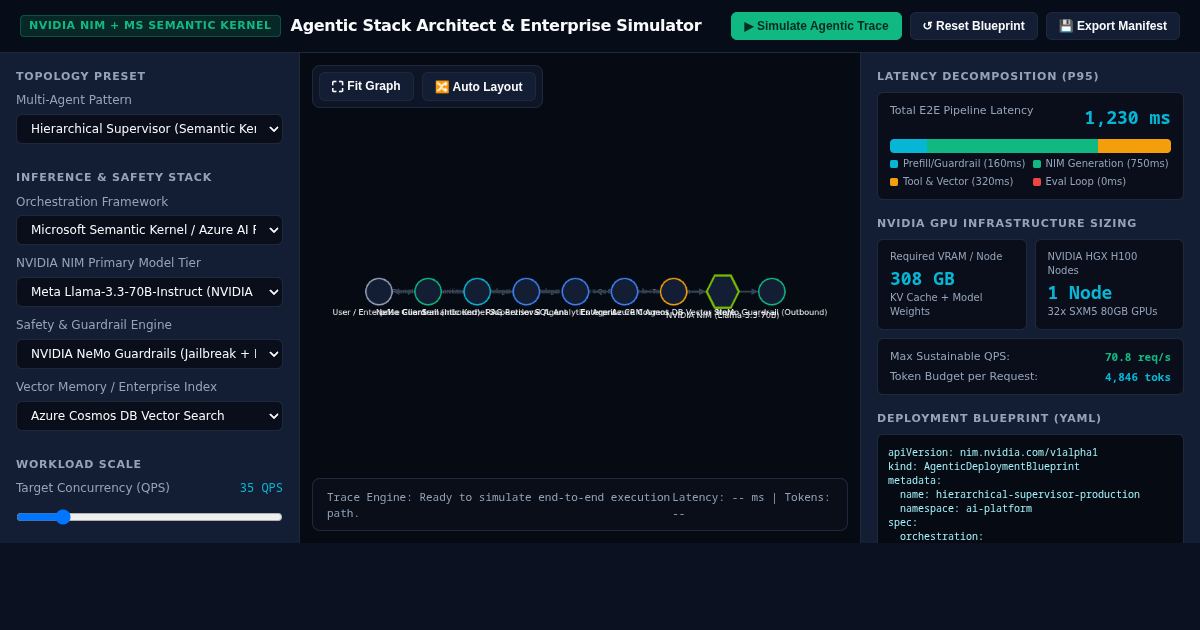Click Export Manifest button
This screenshot has height=630, width=1200.
[1113, 26]
